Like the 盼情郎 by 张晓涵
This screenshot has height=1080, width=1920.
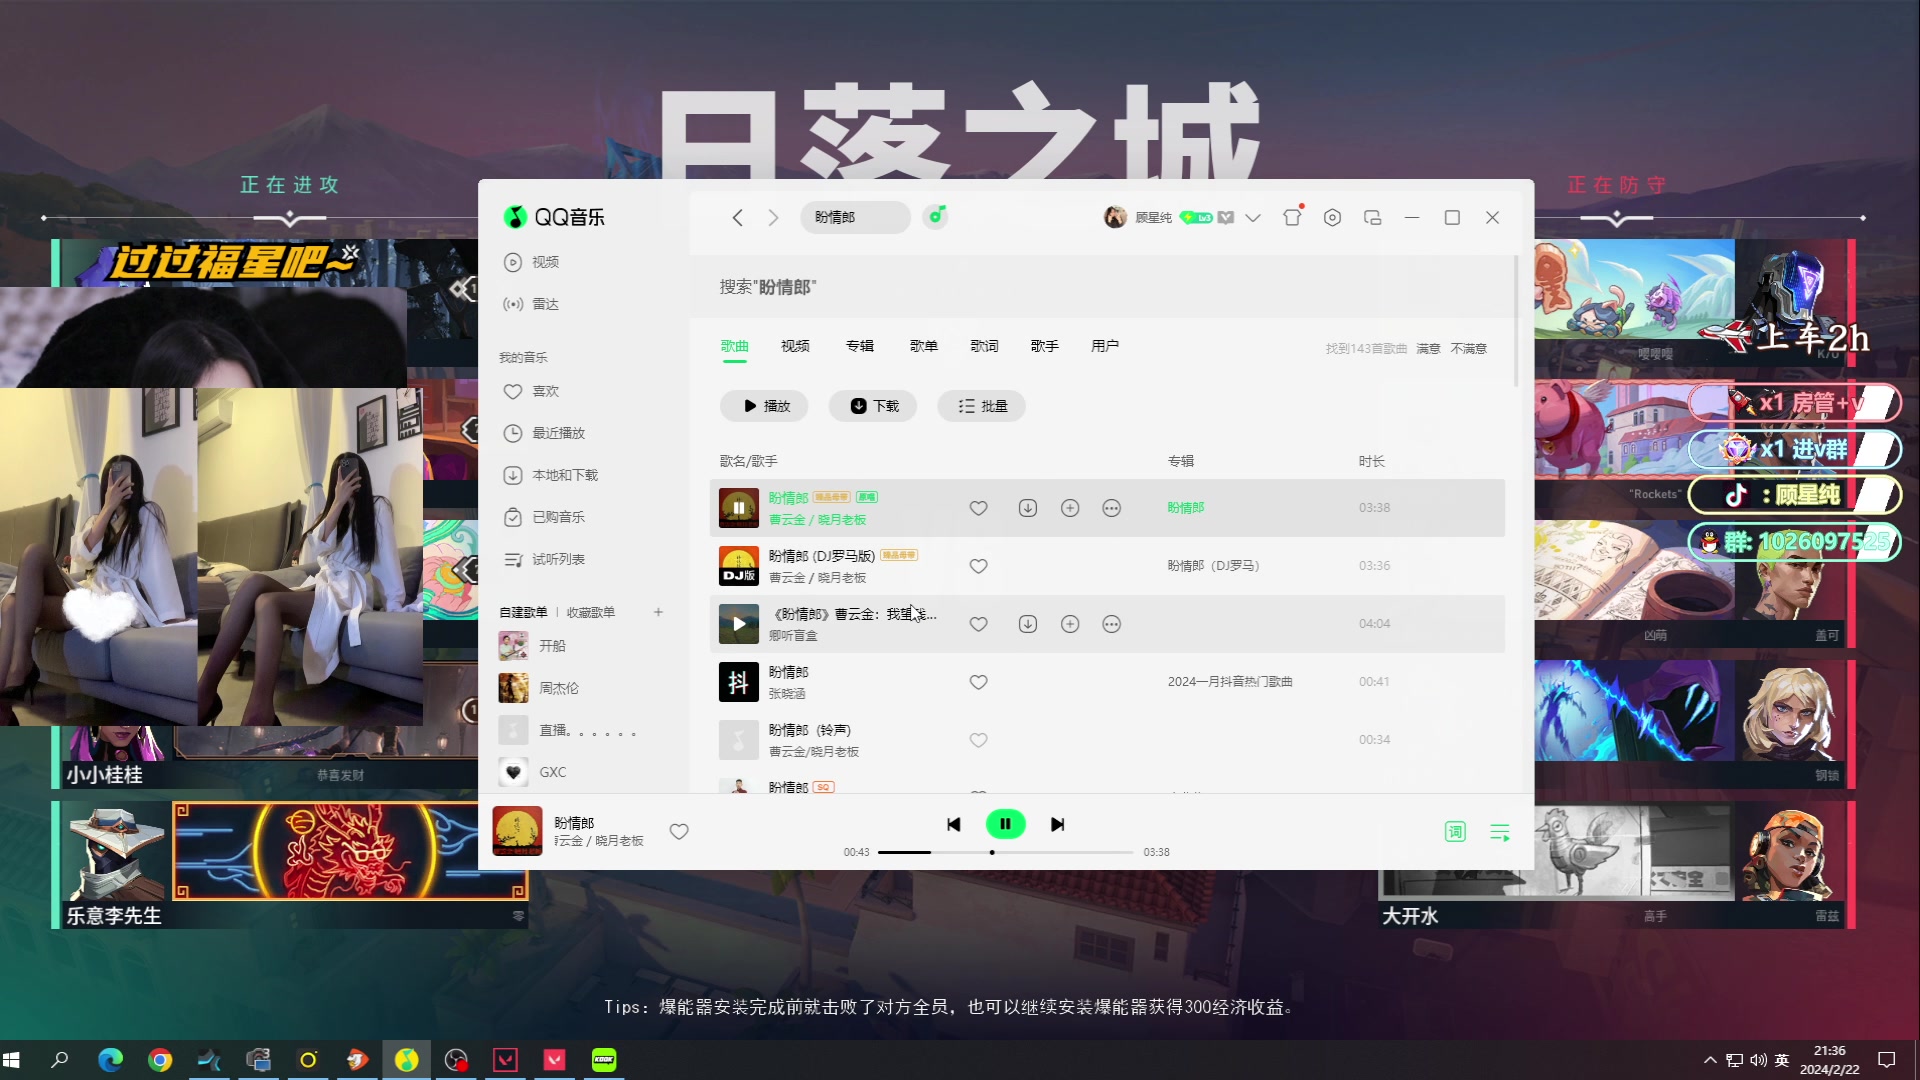click(979, 682)
